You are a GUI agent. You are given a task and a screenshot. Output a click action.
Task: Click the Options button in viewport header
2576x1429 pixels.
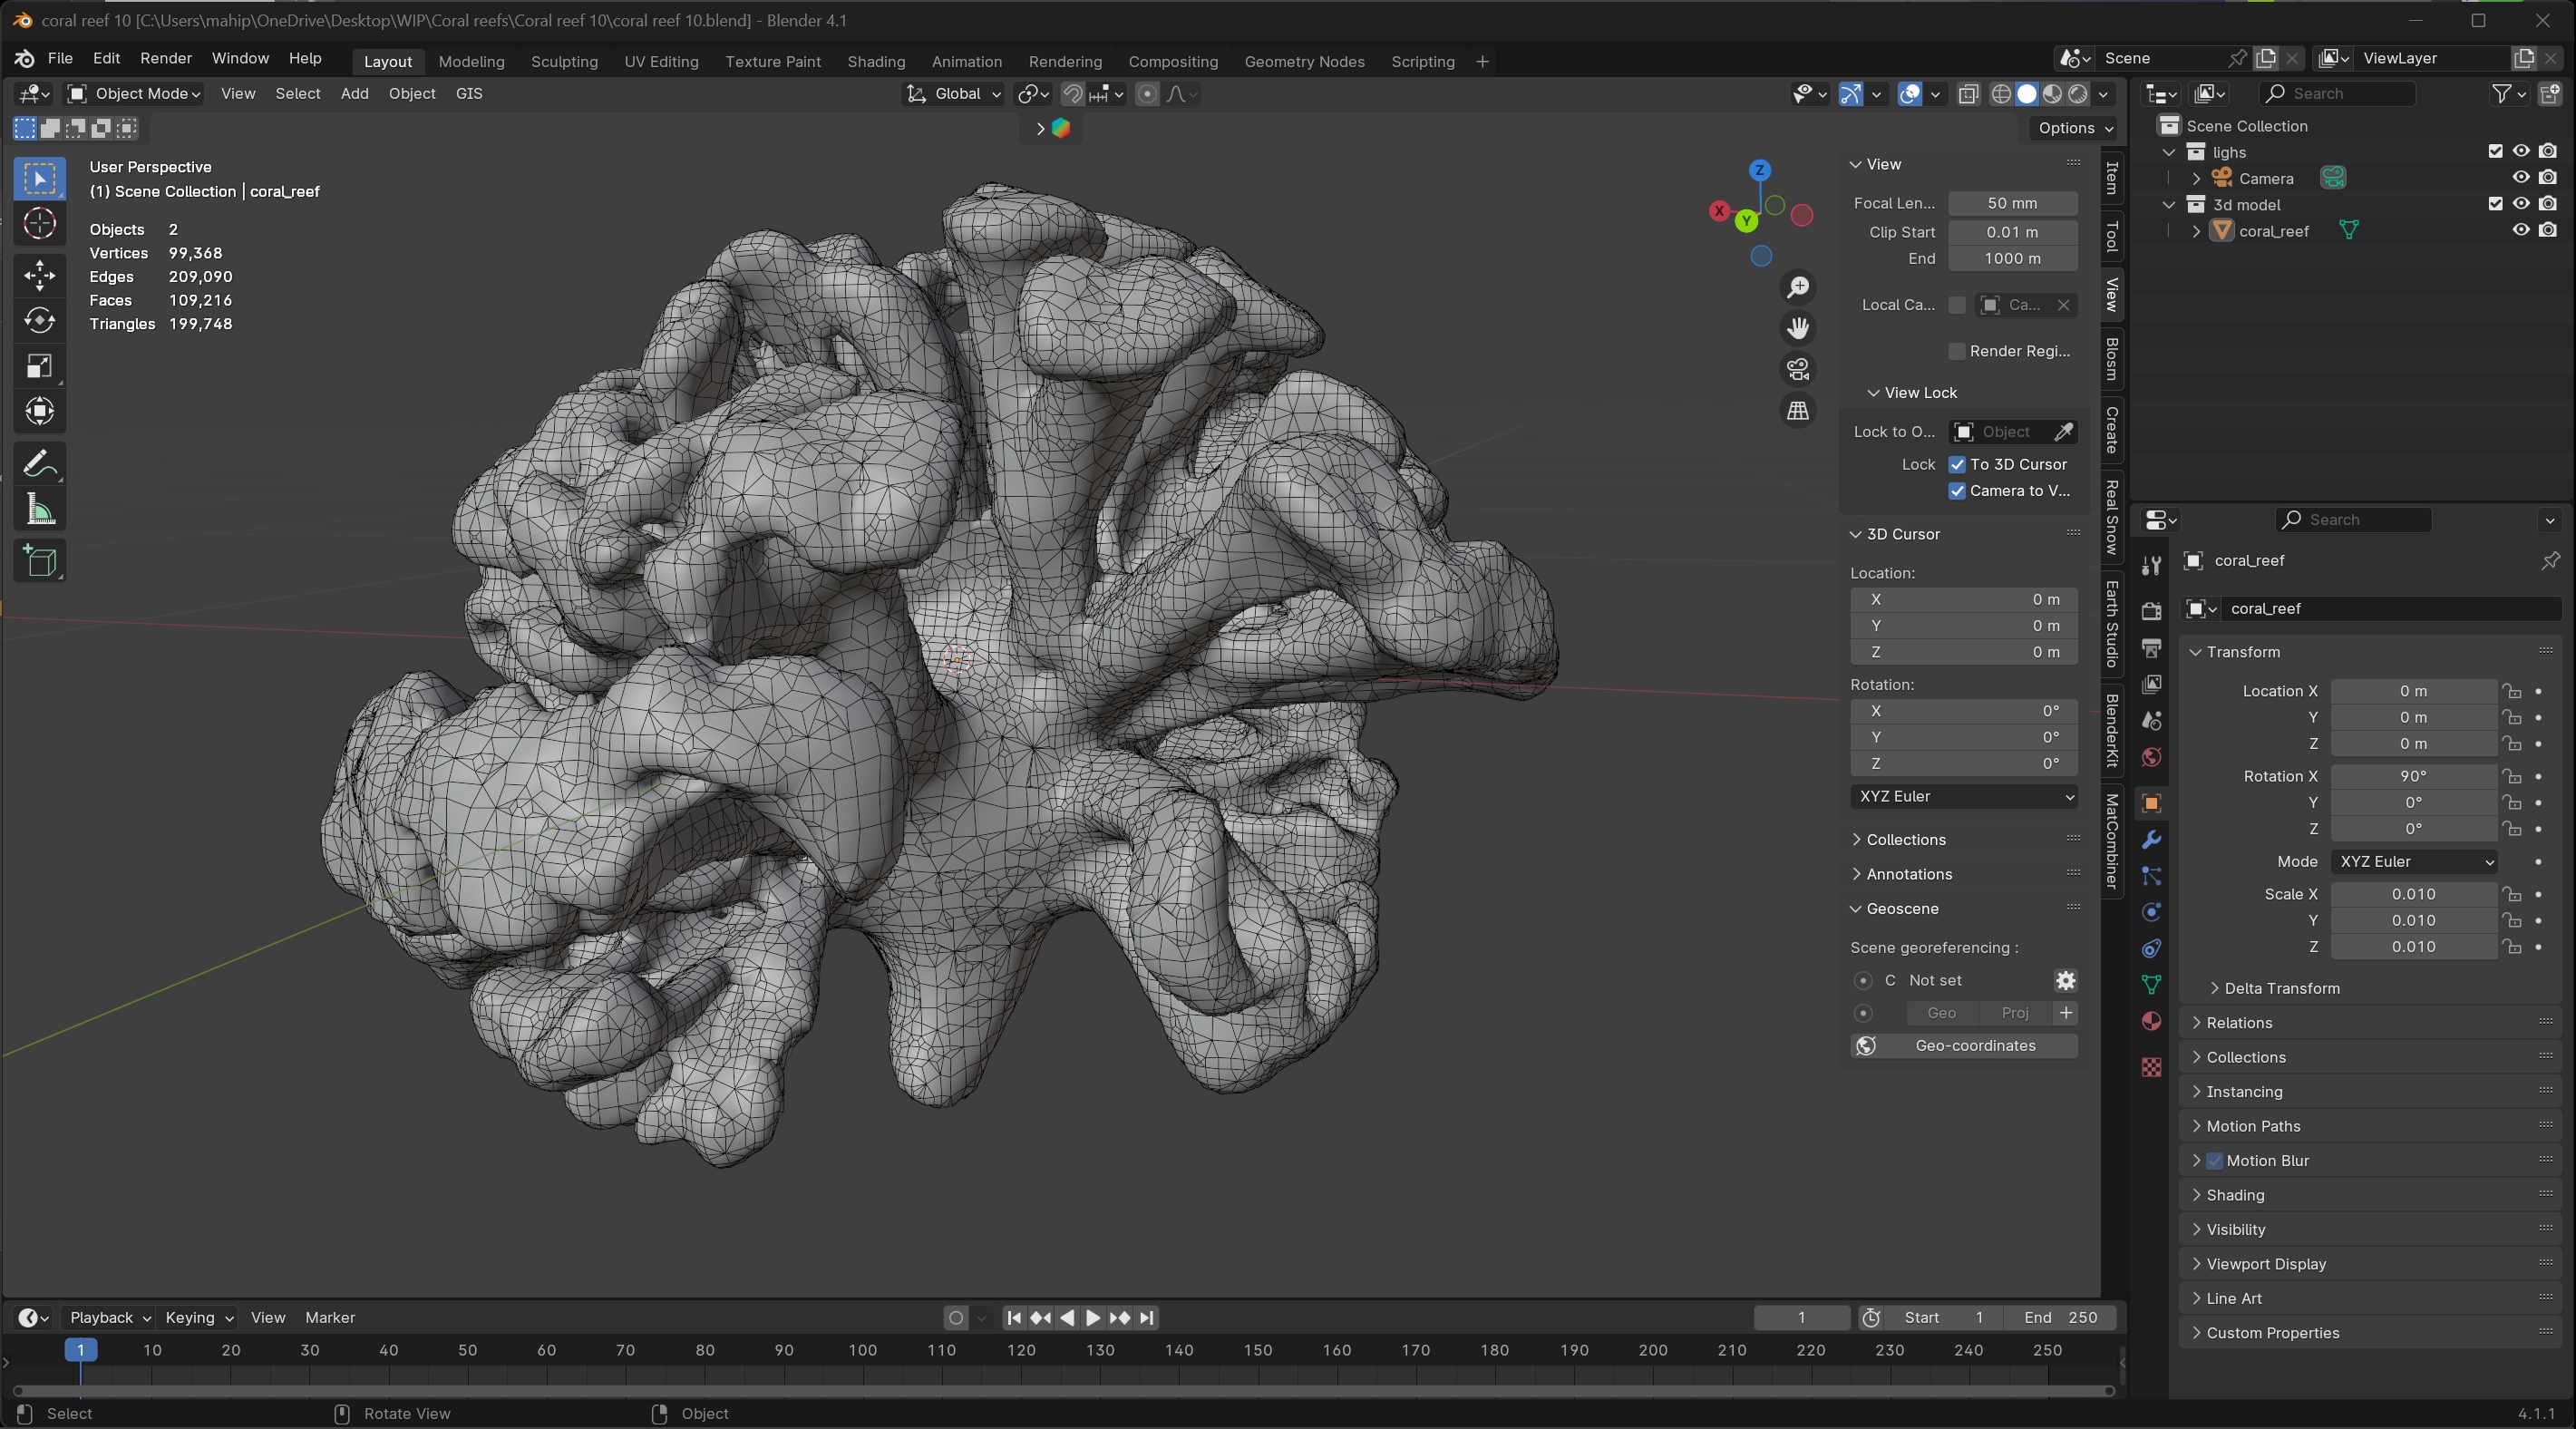pos(2074,128)
